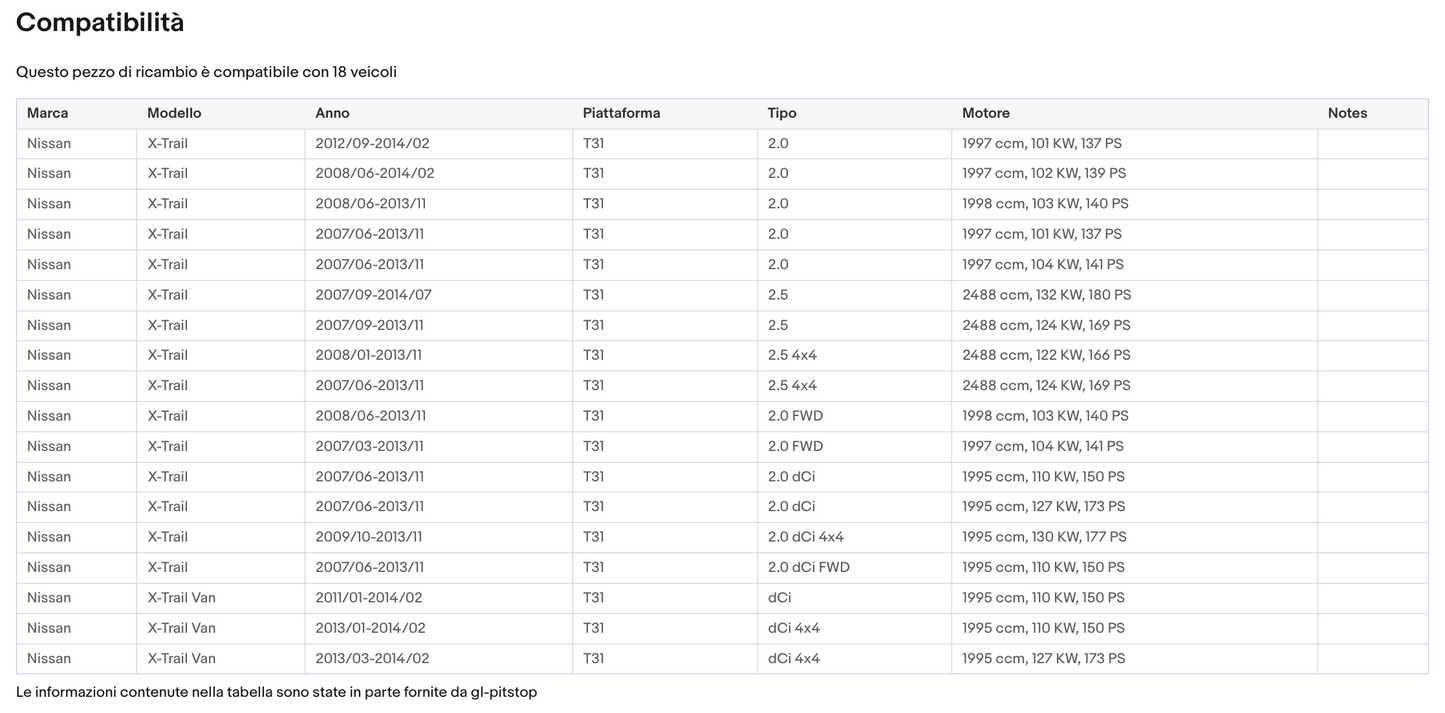The height and width of the screenshot is (713, 1445).
Task: Select the 2.0 dCi FWD type cell
Action: point(808,568)
